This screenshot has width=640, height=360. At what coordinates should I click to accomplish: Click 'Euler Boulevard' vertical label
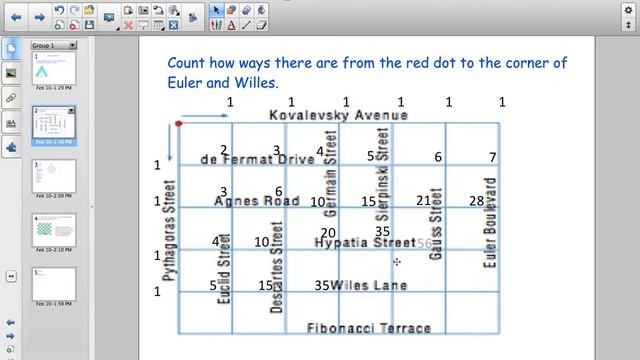490,222
